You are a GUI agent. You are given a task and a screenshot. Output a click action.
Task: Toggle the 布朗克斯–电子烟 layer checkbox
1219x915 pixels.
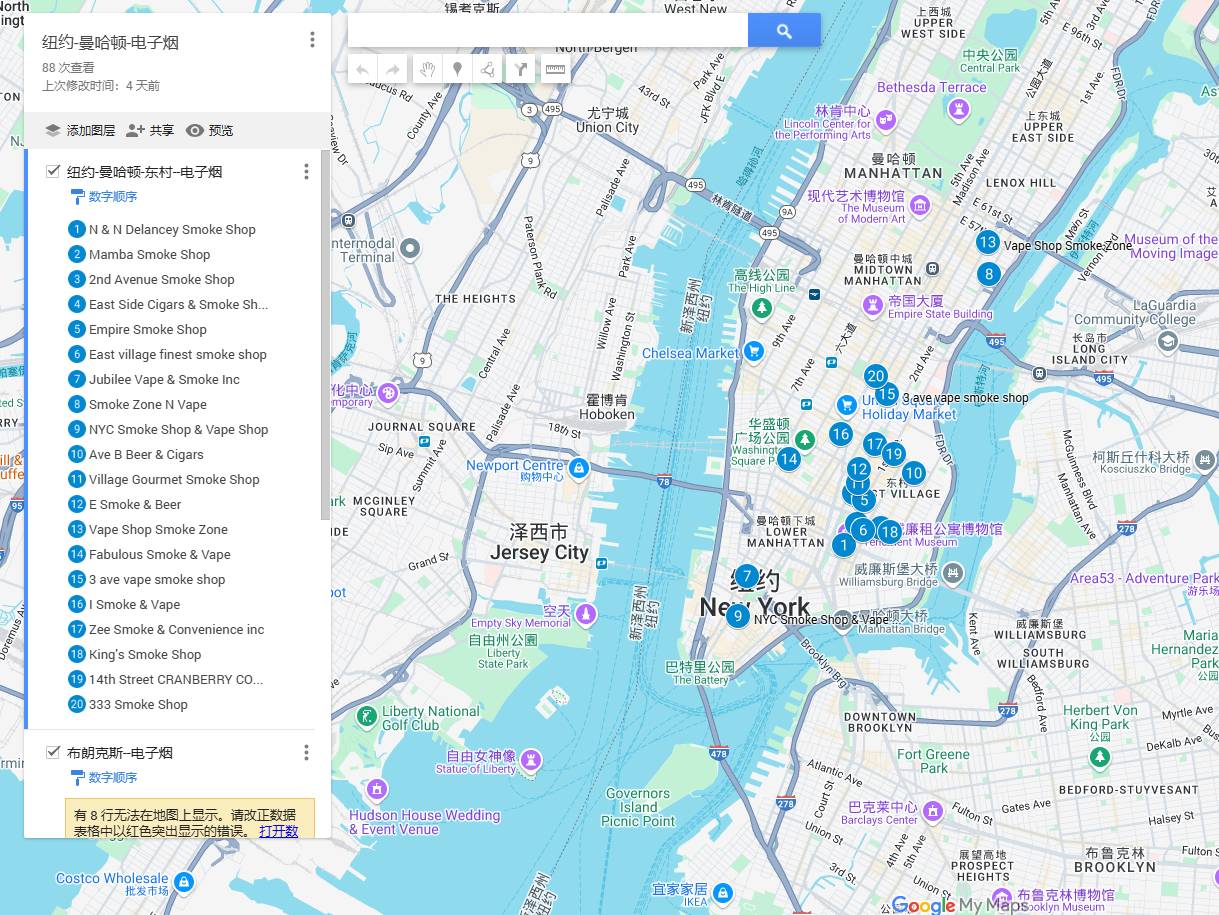pos(53,752)
